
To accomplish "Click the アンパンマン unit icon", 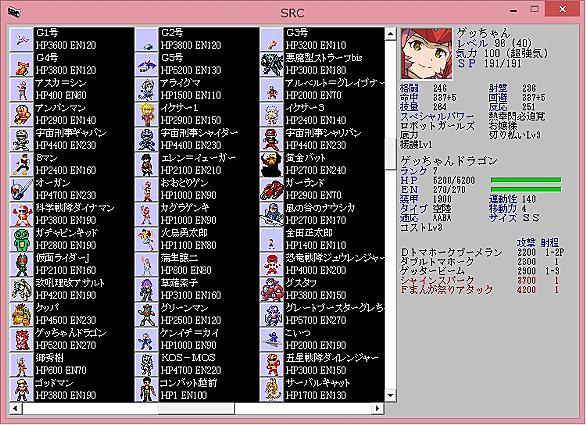I will tap(21, 114).
